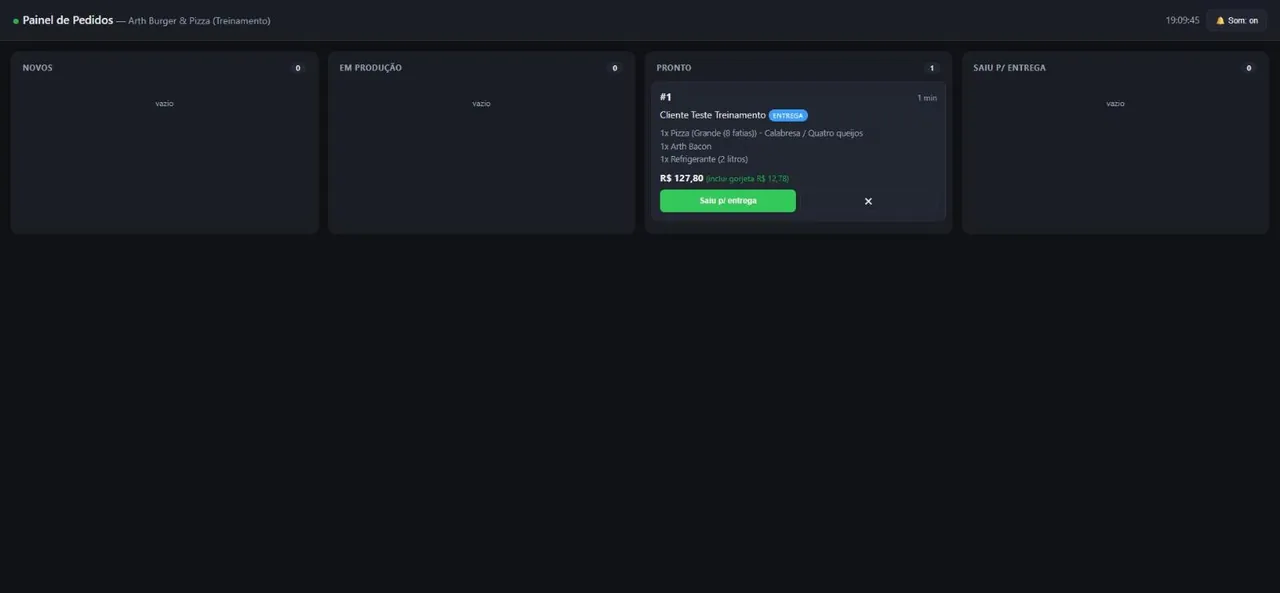
Task: Select the NOVOS column header
Action: coord(38,68)
